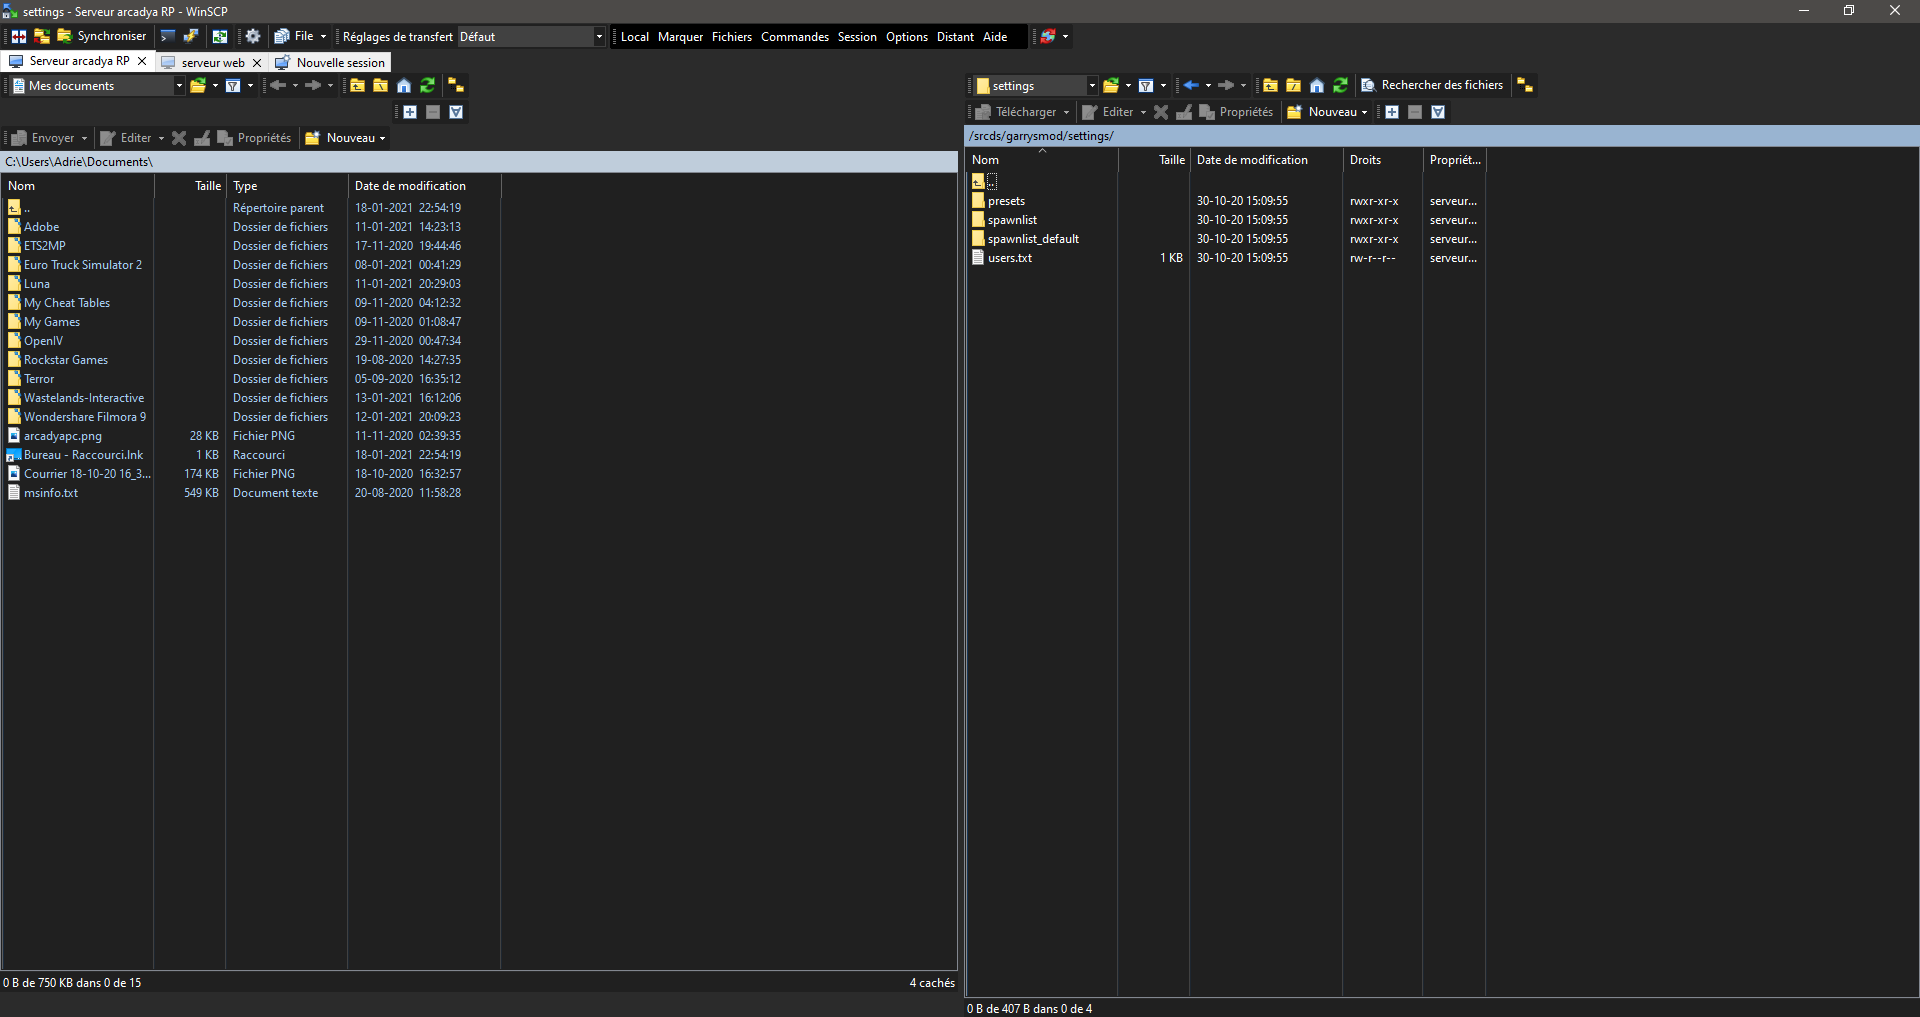1920x1017 pixels.
Task: Click Select Files plus icon in local panel
Action: click(x=410, y=112)
